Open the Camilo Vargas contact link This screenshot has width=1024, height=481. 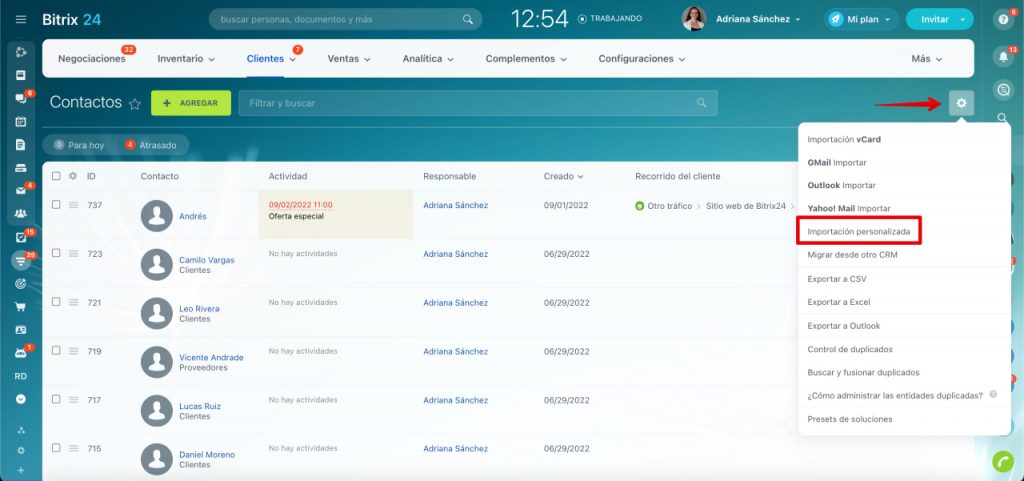[x=207, y=260]
